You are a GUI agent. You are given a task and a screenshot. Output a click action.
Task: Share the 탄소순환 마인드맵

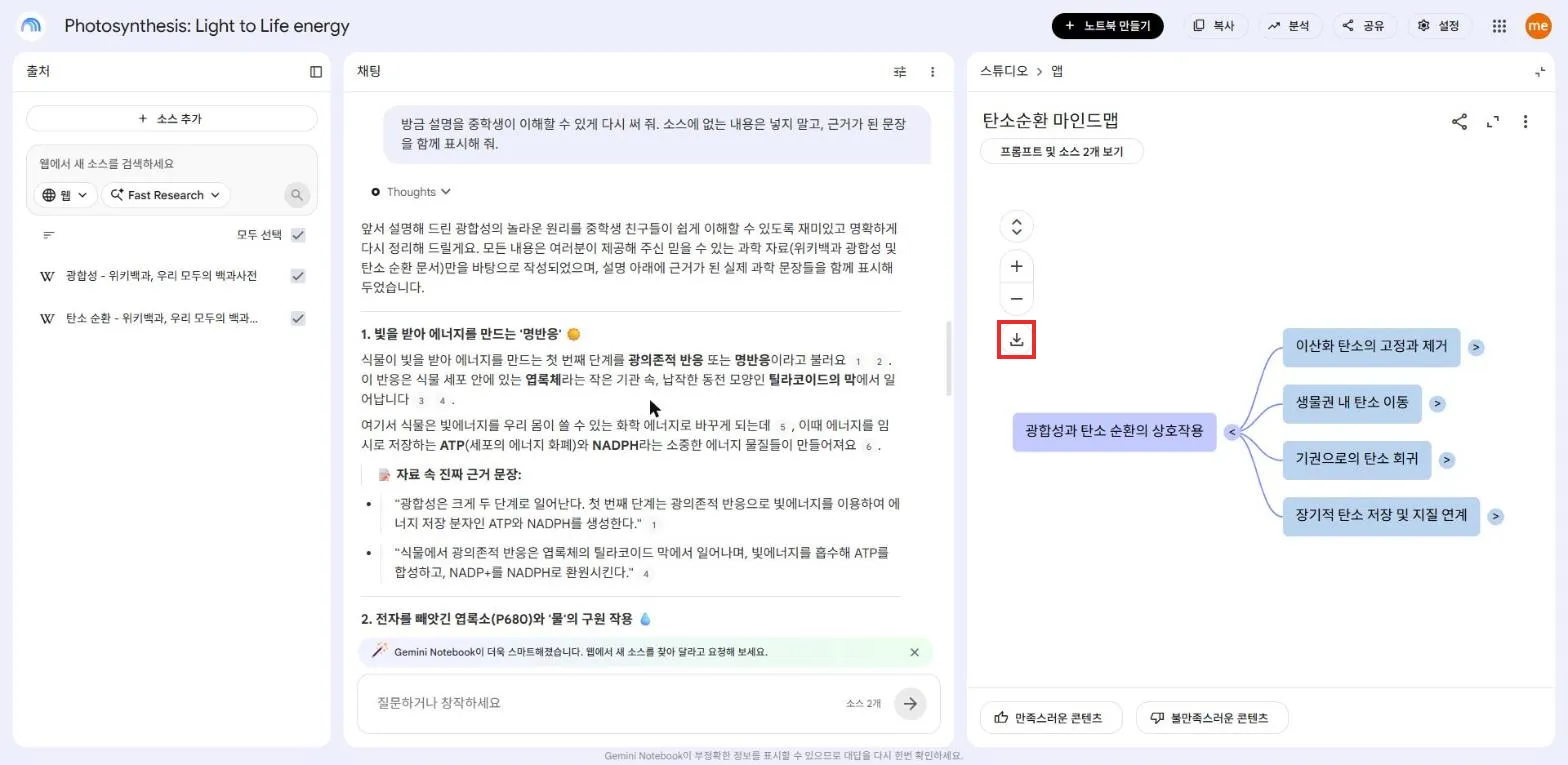pos(1459,121)
